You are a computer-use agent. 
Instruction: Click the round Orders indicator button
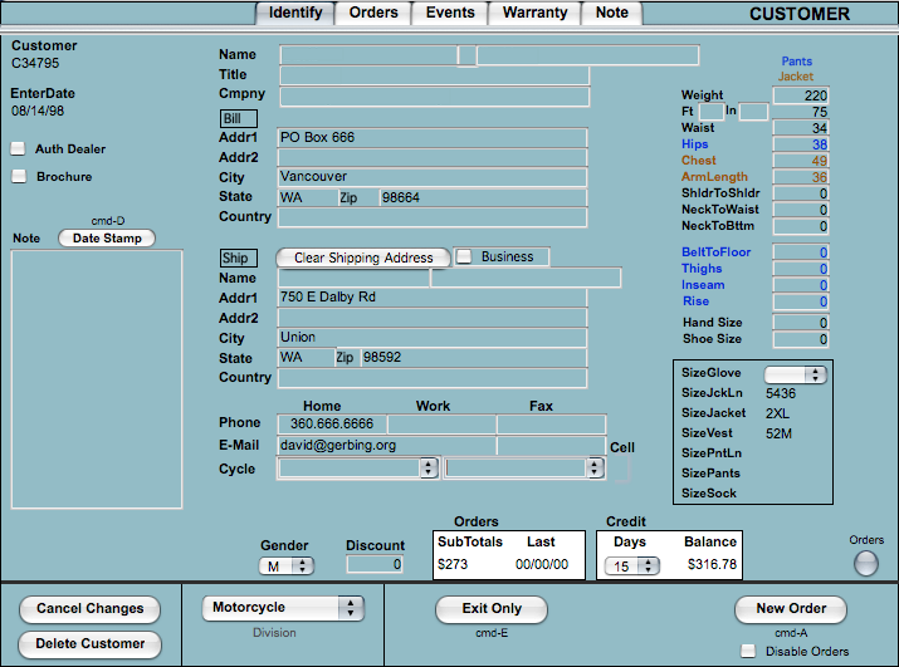tap(866, 564)
